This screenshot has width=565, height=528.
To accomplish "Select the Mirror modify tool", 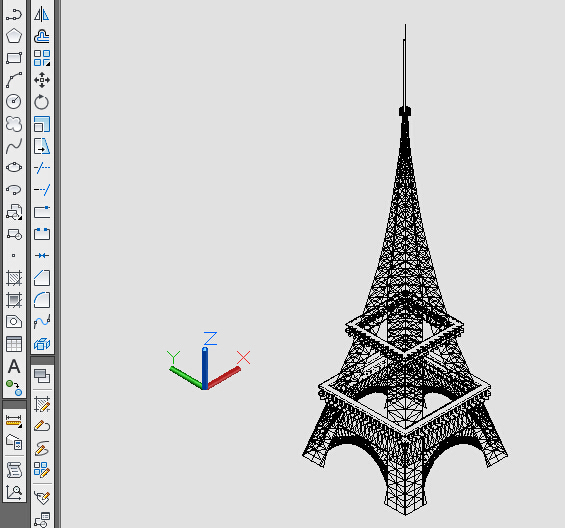I will [42, 14].
